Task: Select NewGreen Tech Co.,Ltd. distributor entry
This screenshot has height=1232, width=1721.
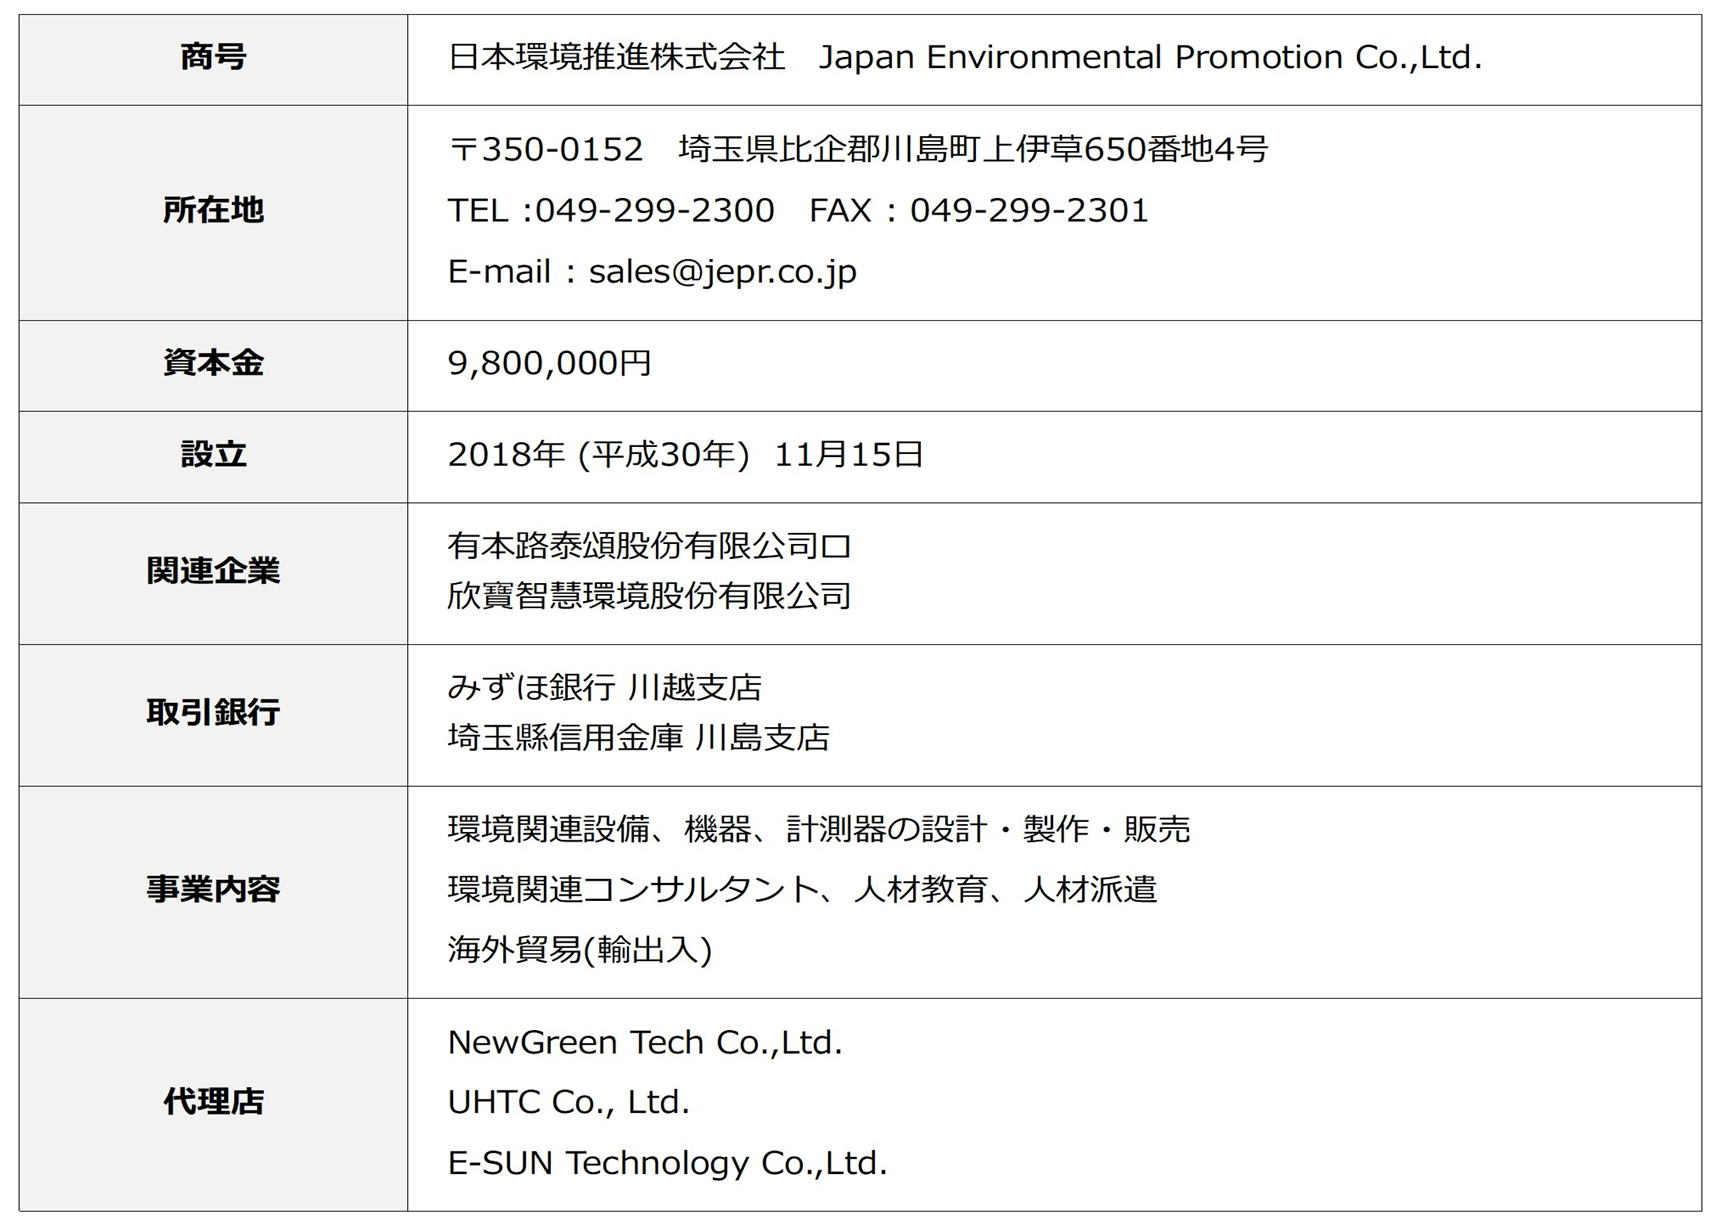Action: (x=645, y=1043)
